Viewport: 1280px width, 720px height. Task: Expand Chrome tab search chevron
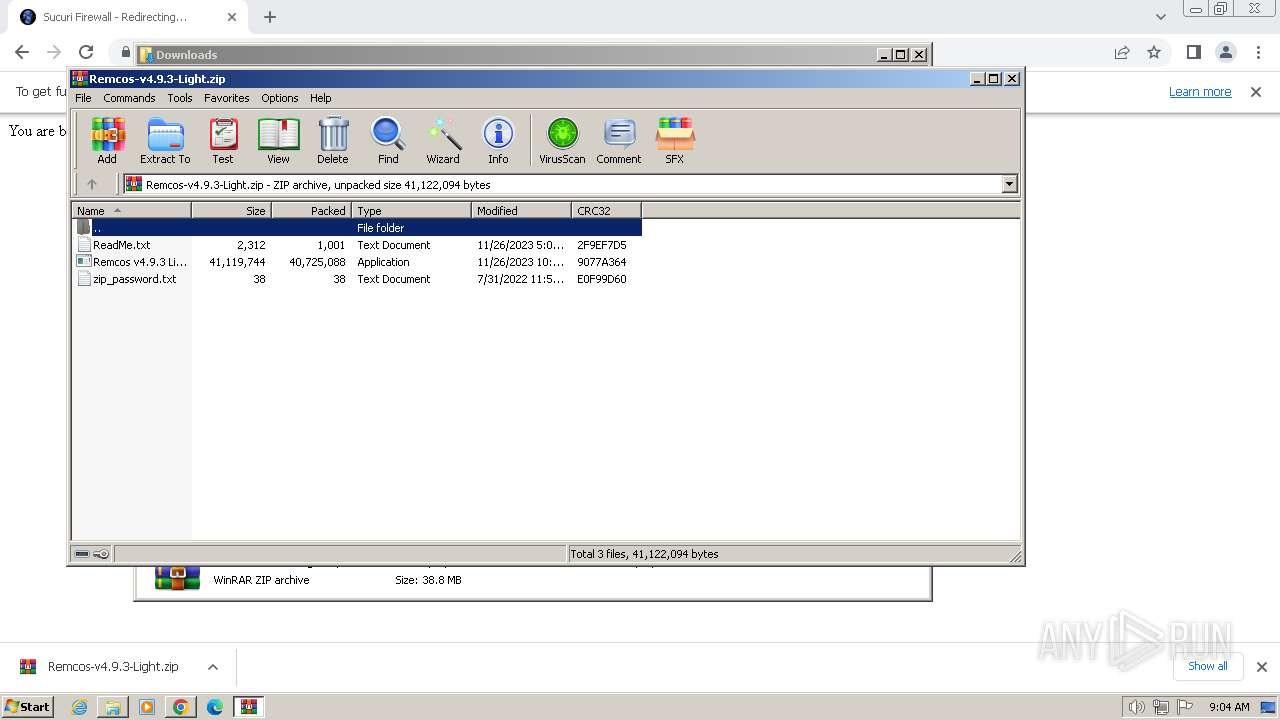1160,17
